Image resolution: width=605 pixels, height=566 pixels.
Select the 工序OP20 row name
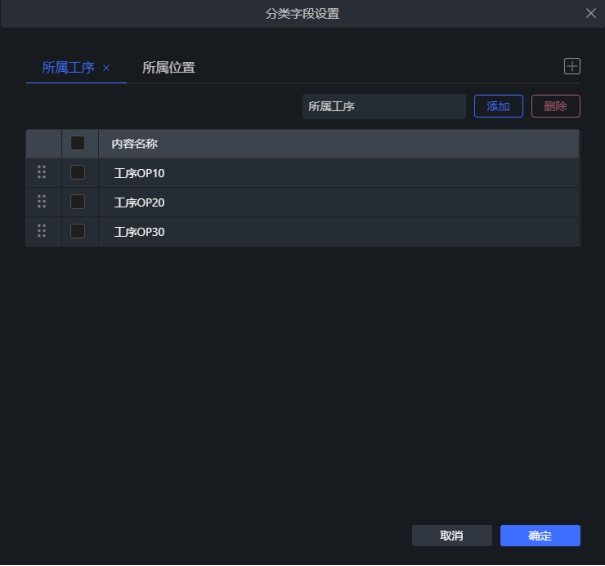(139, 203)
